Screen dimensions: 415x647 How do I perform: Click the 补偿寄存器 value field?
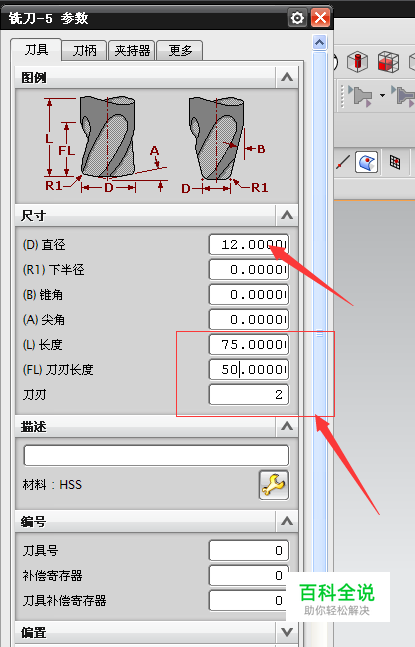pos(249,575)
